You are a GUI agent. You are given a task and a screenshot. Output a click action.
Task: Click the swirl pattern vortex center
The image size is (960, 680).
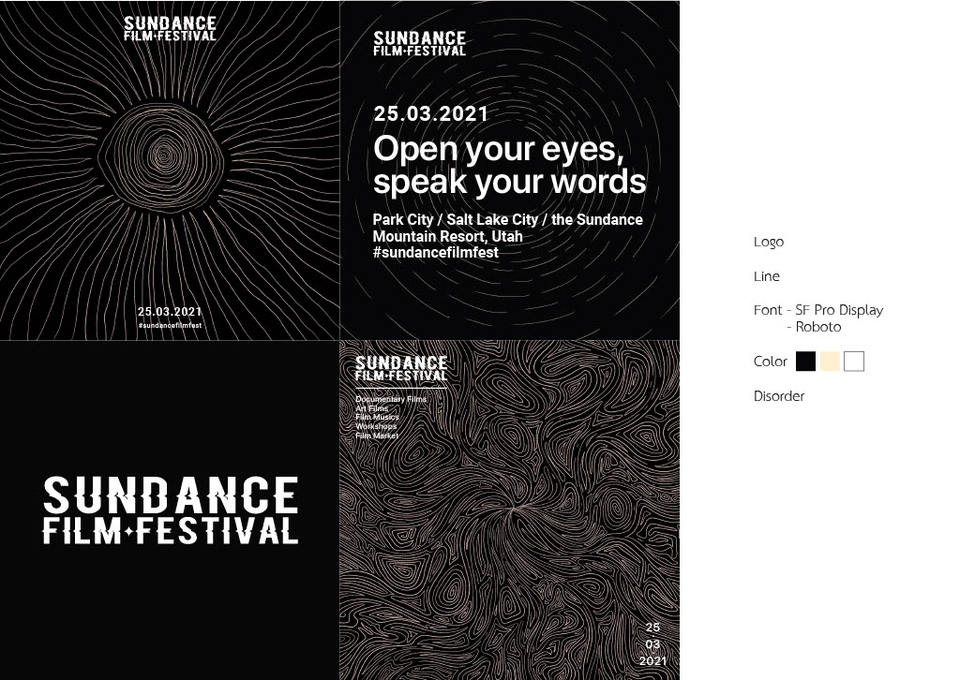click(x=512, y=507)
